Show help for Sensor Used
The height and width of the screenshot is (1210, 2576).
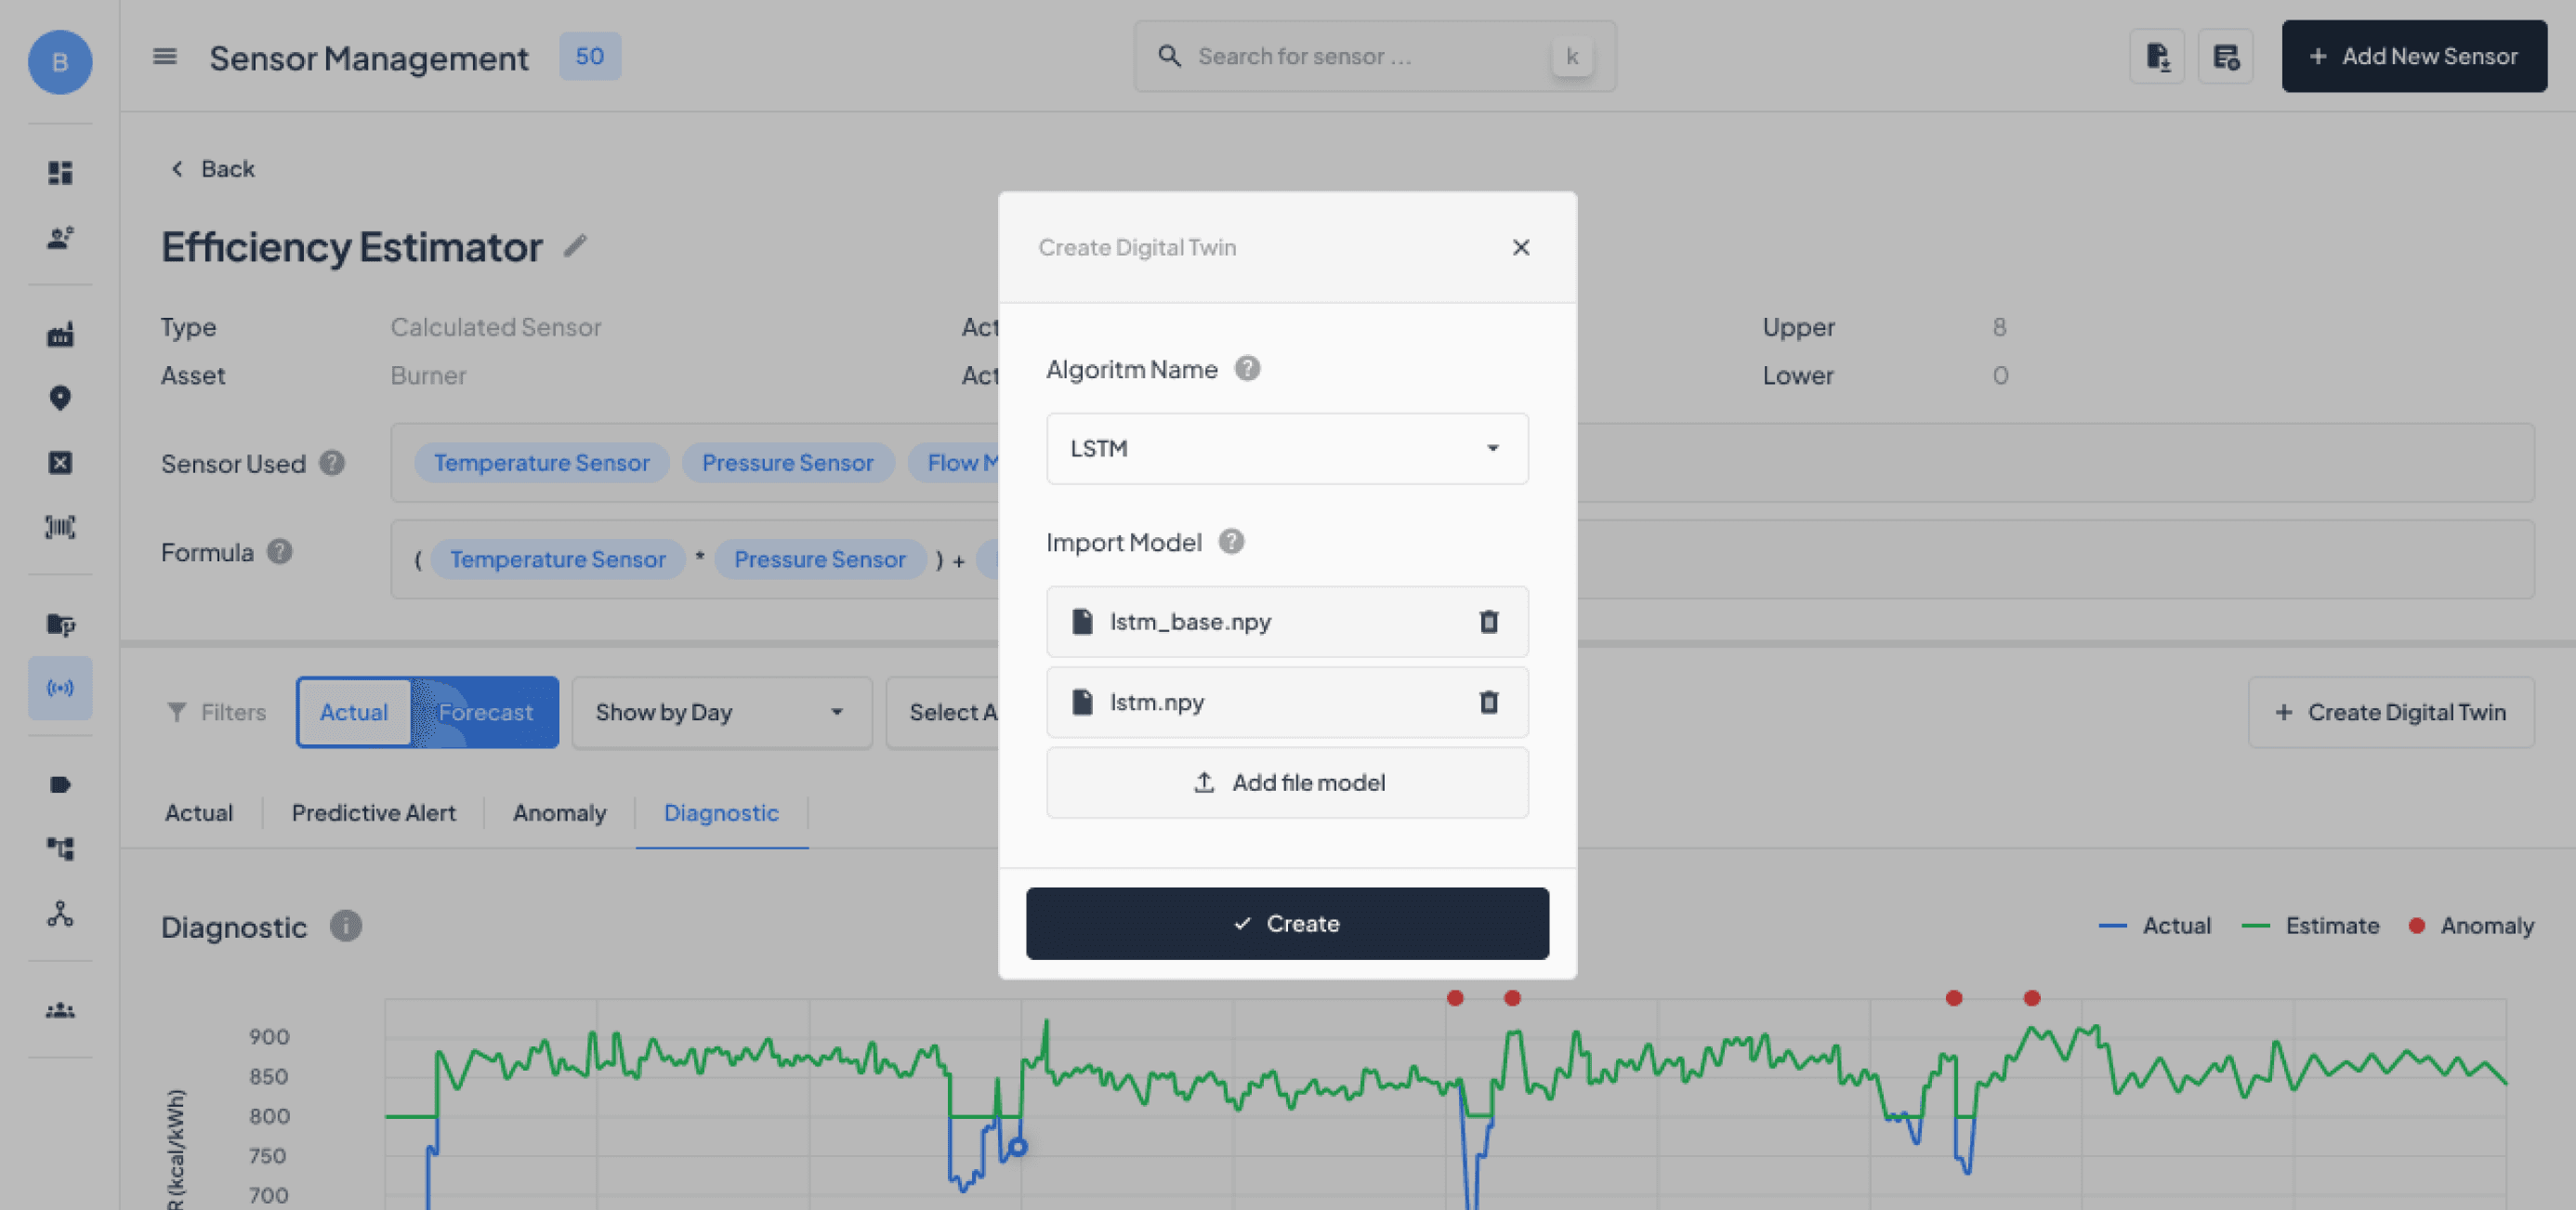(x=332, y=463)
